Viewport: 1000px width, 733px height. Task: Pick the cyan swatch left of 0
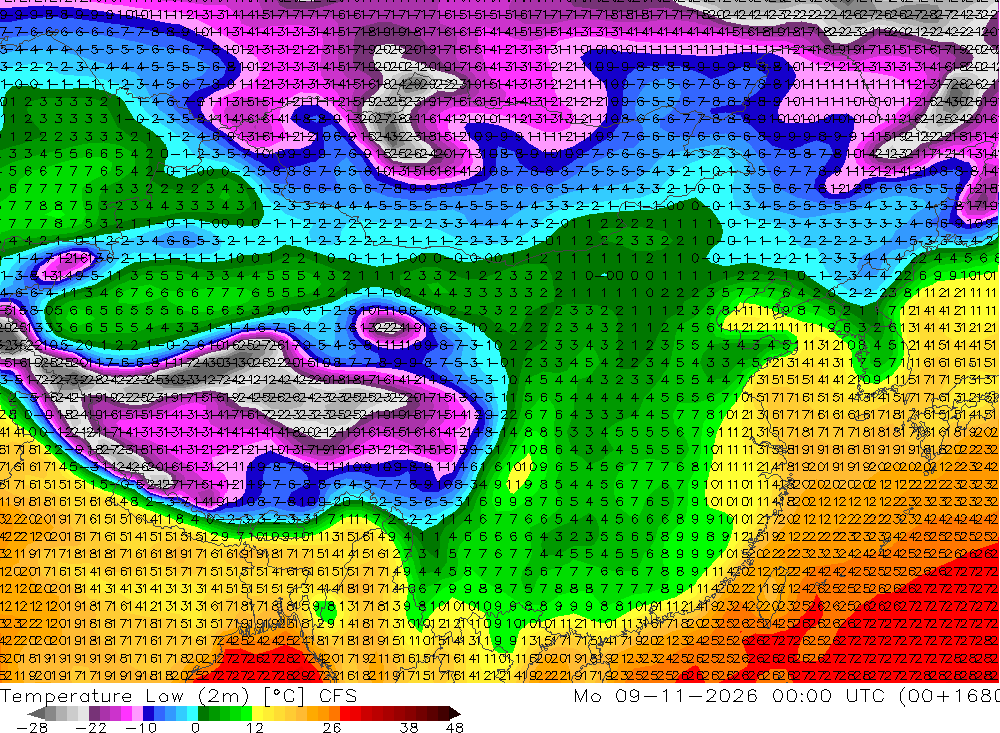tap(192, 714)
